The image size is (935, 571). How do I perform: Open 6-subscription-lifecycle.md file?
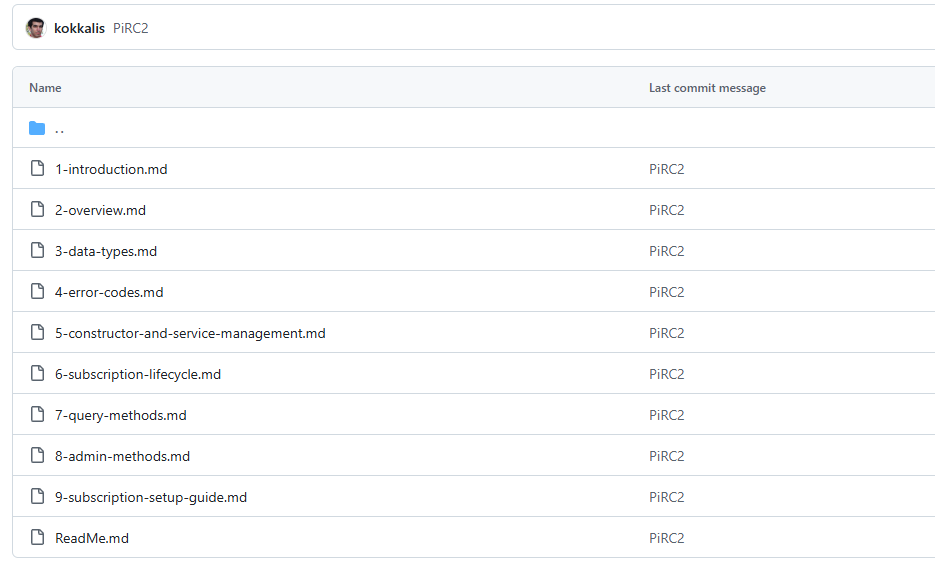138,374
